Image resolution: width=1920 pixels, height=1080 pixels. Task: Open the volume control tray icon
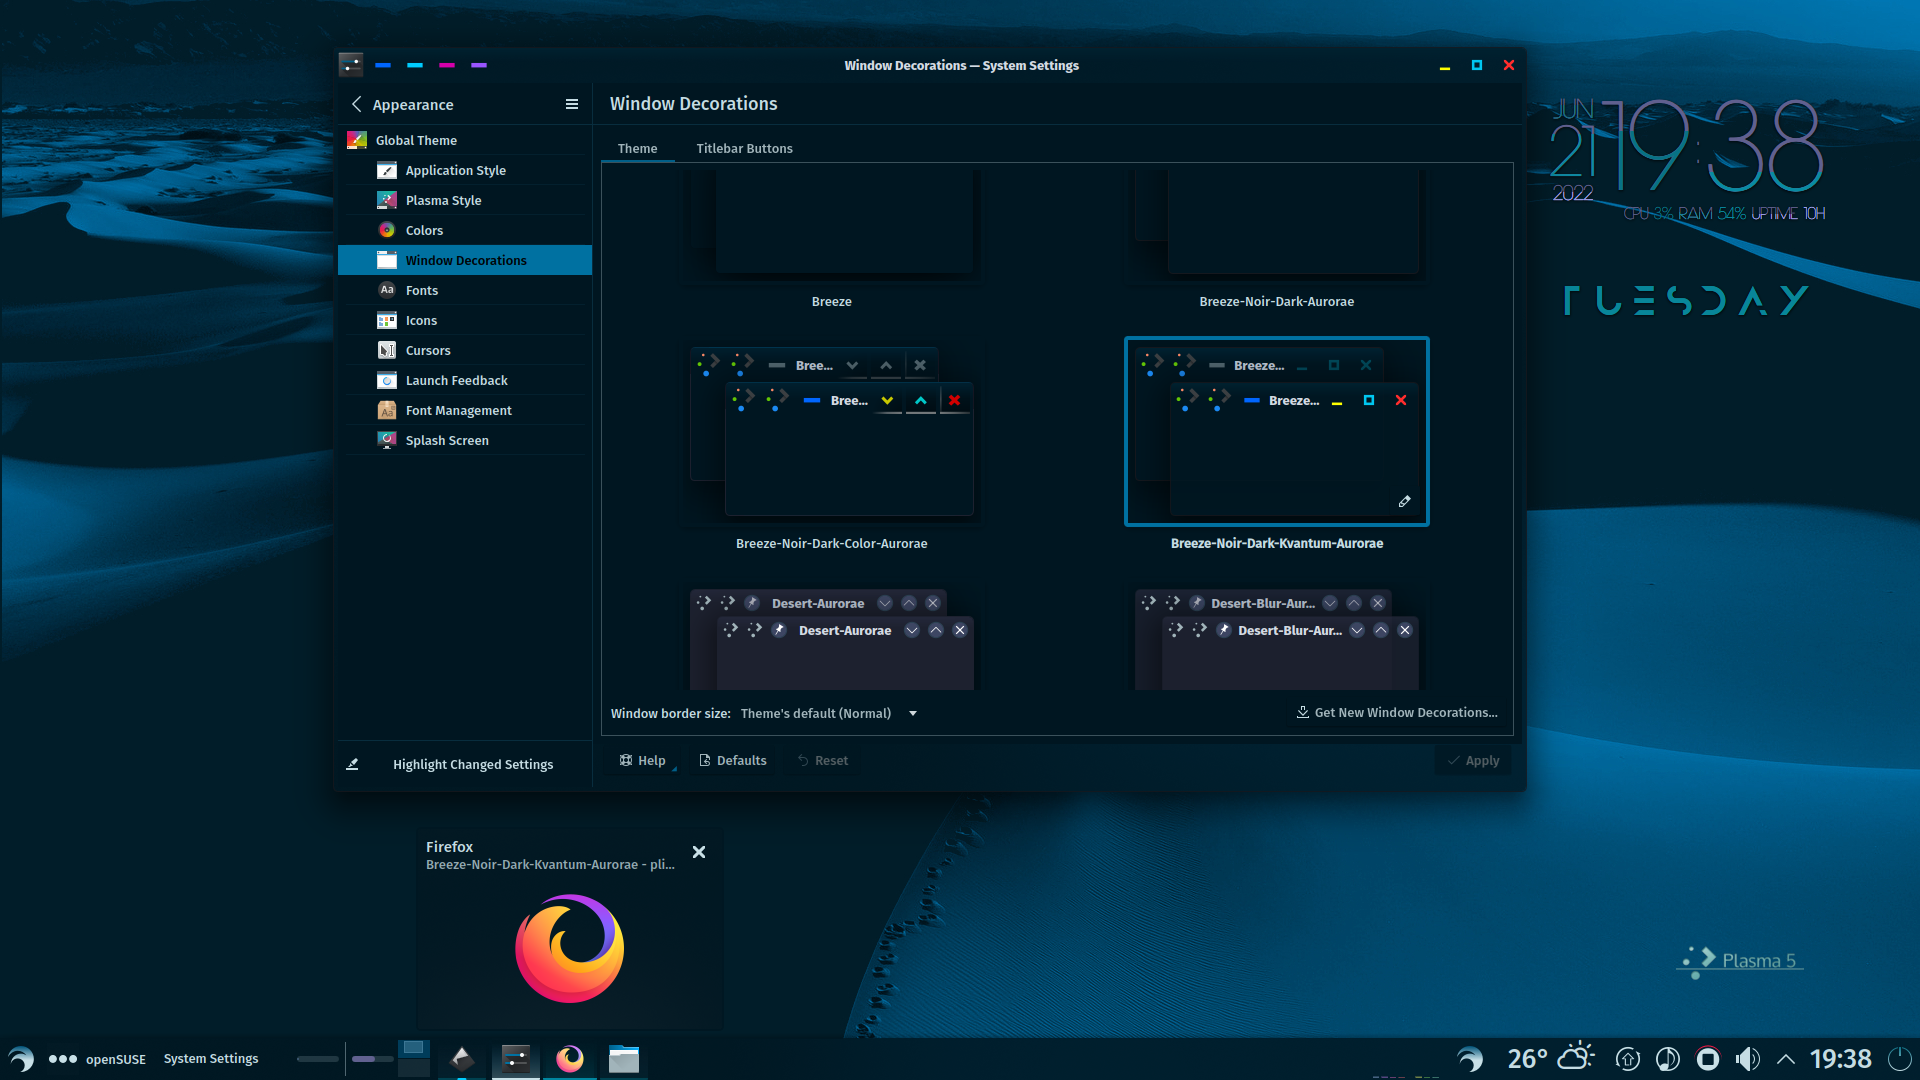click(x=1748, y=1058)
